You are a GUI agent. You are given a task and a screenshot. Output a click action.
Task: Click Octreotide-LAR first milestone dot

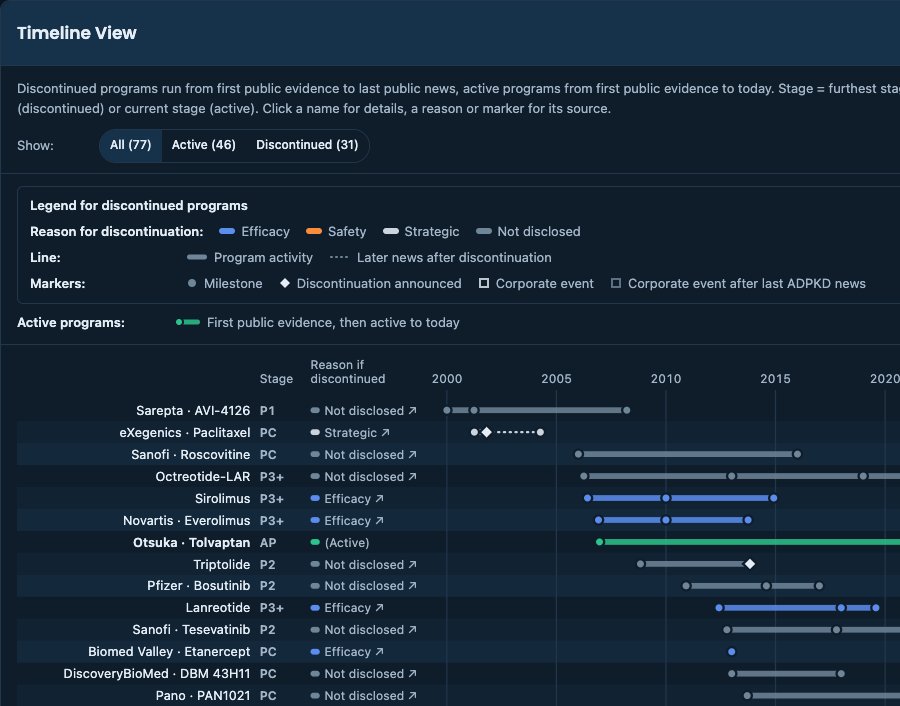click(x=584, y=476)
